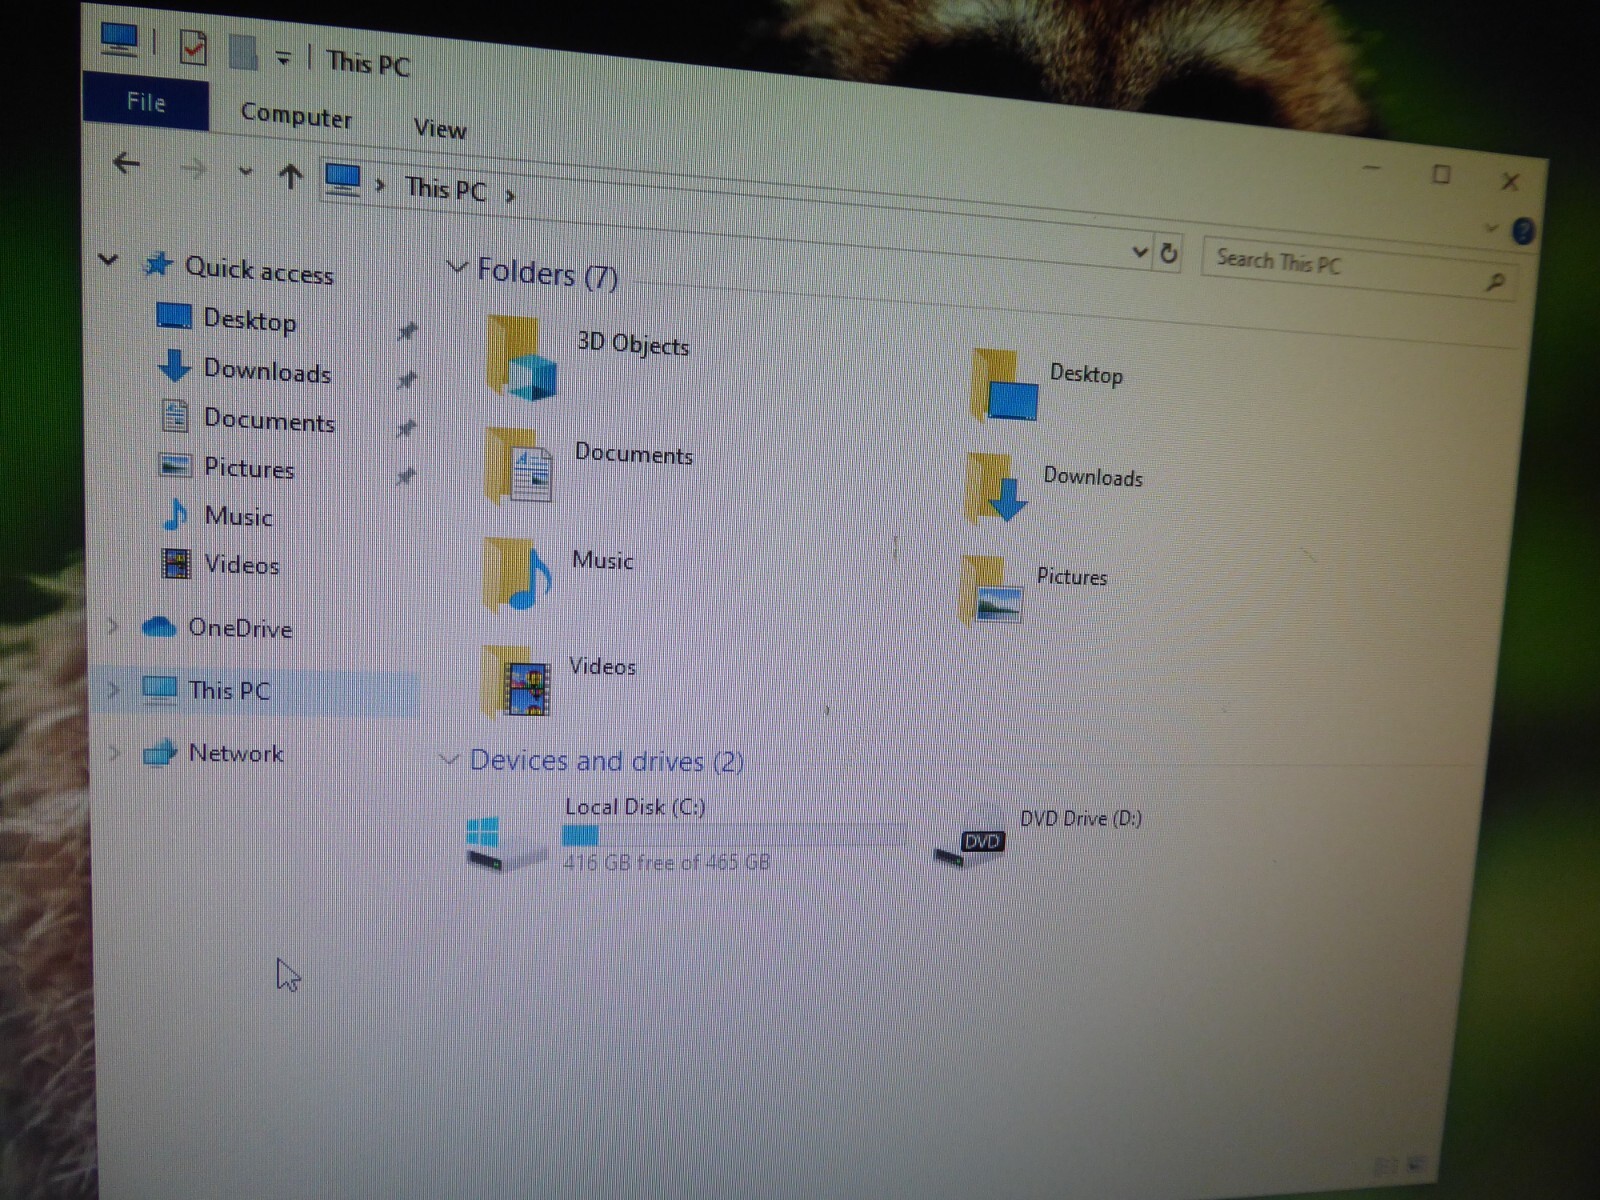Click the This PC title bar icon
1600x1200 pixels.
point(119,40)
